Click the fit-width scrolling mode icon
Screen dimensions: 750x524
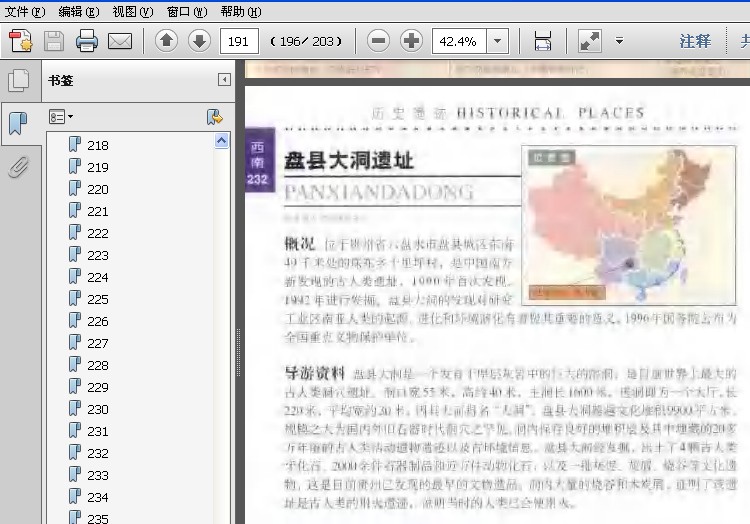(542, 41)
